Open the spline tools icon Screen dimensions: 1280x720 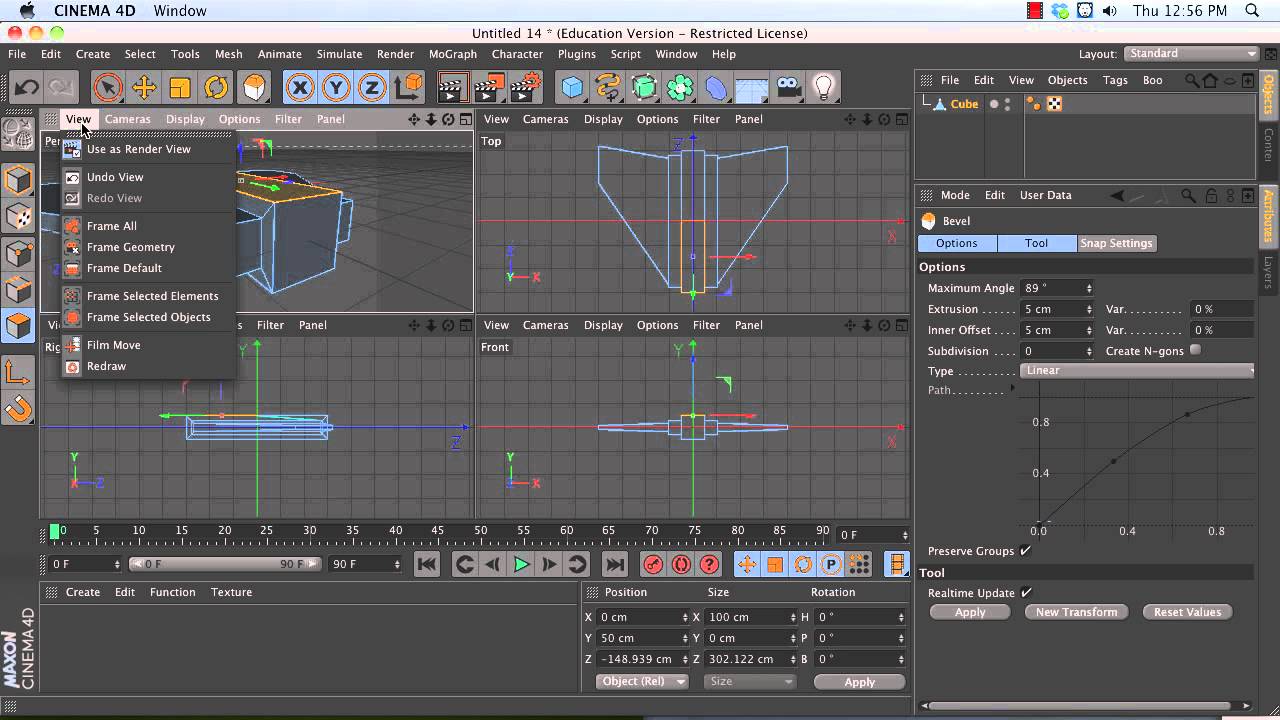click(608, 88)
